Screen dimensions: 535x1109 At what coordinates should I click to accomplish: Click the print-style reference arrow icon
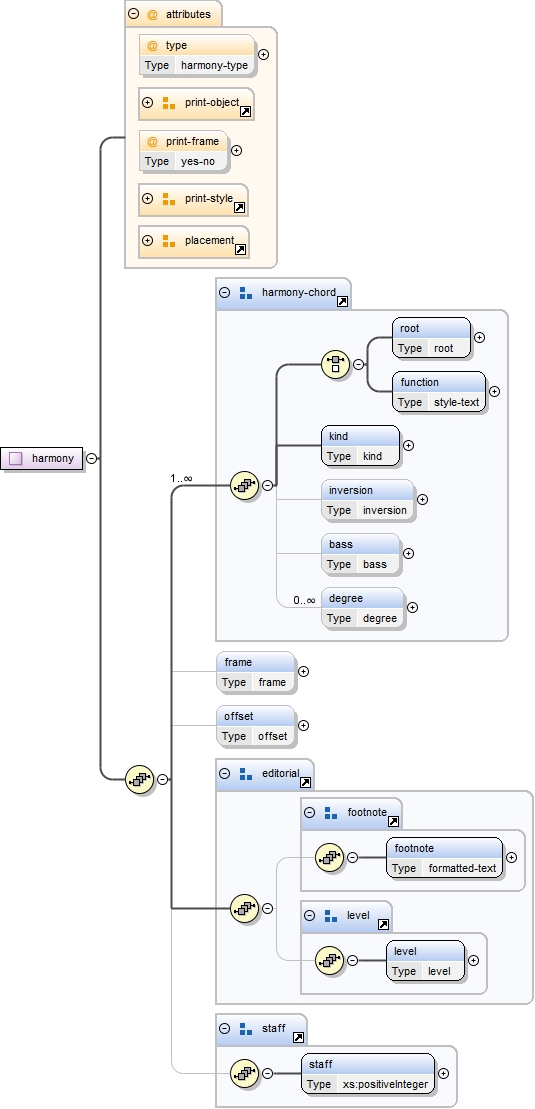[239, 208]
